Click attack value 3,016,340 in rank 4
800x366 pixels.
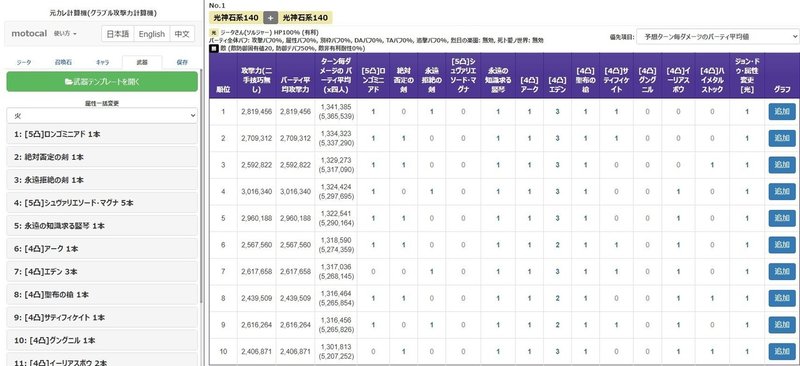point(257,191)
